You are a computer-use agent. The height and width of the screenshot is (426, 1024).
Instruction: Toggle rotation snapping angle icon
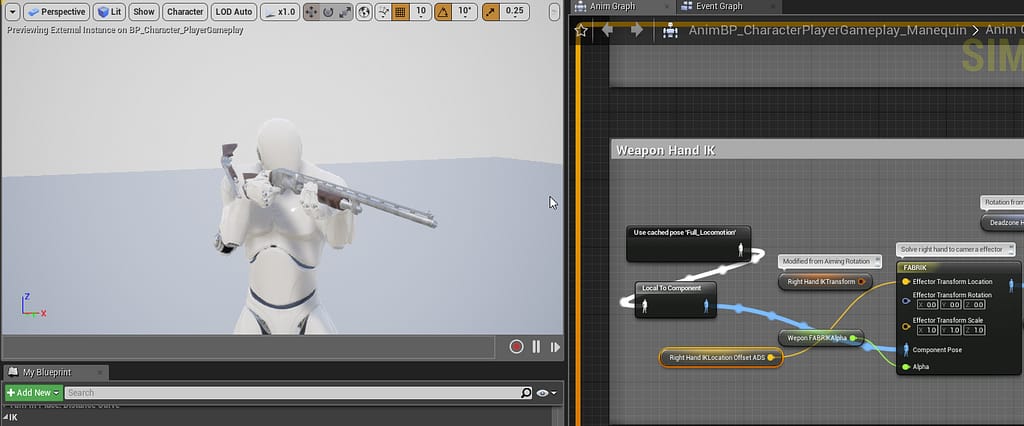pyautogui.click(x=443, y=12)
